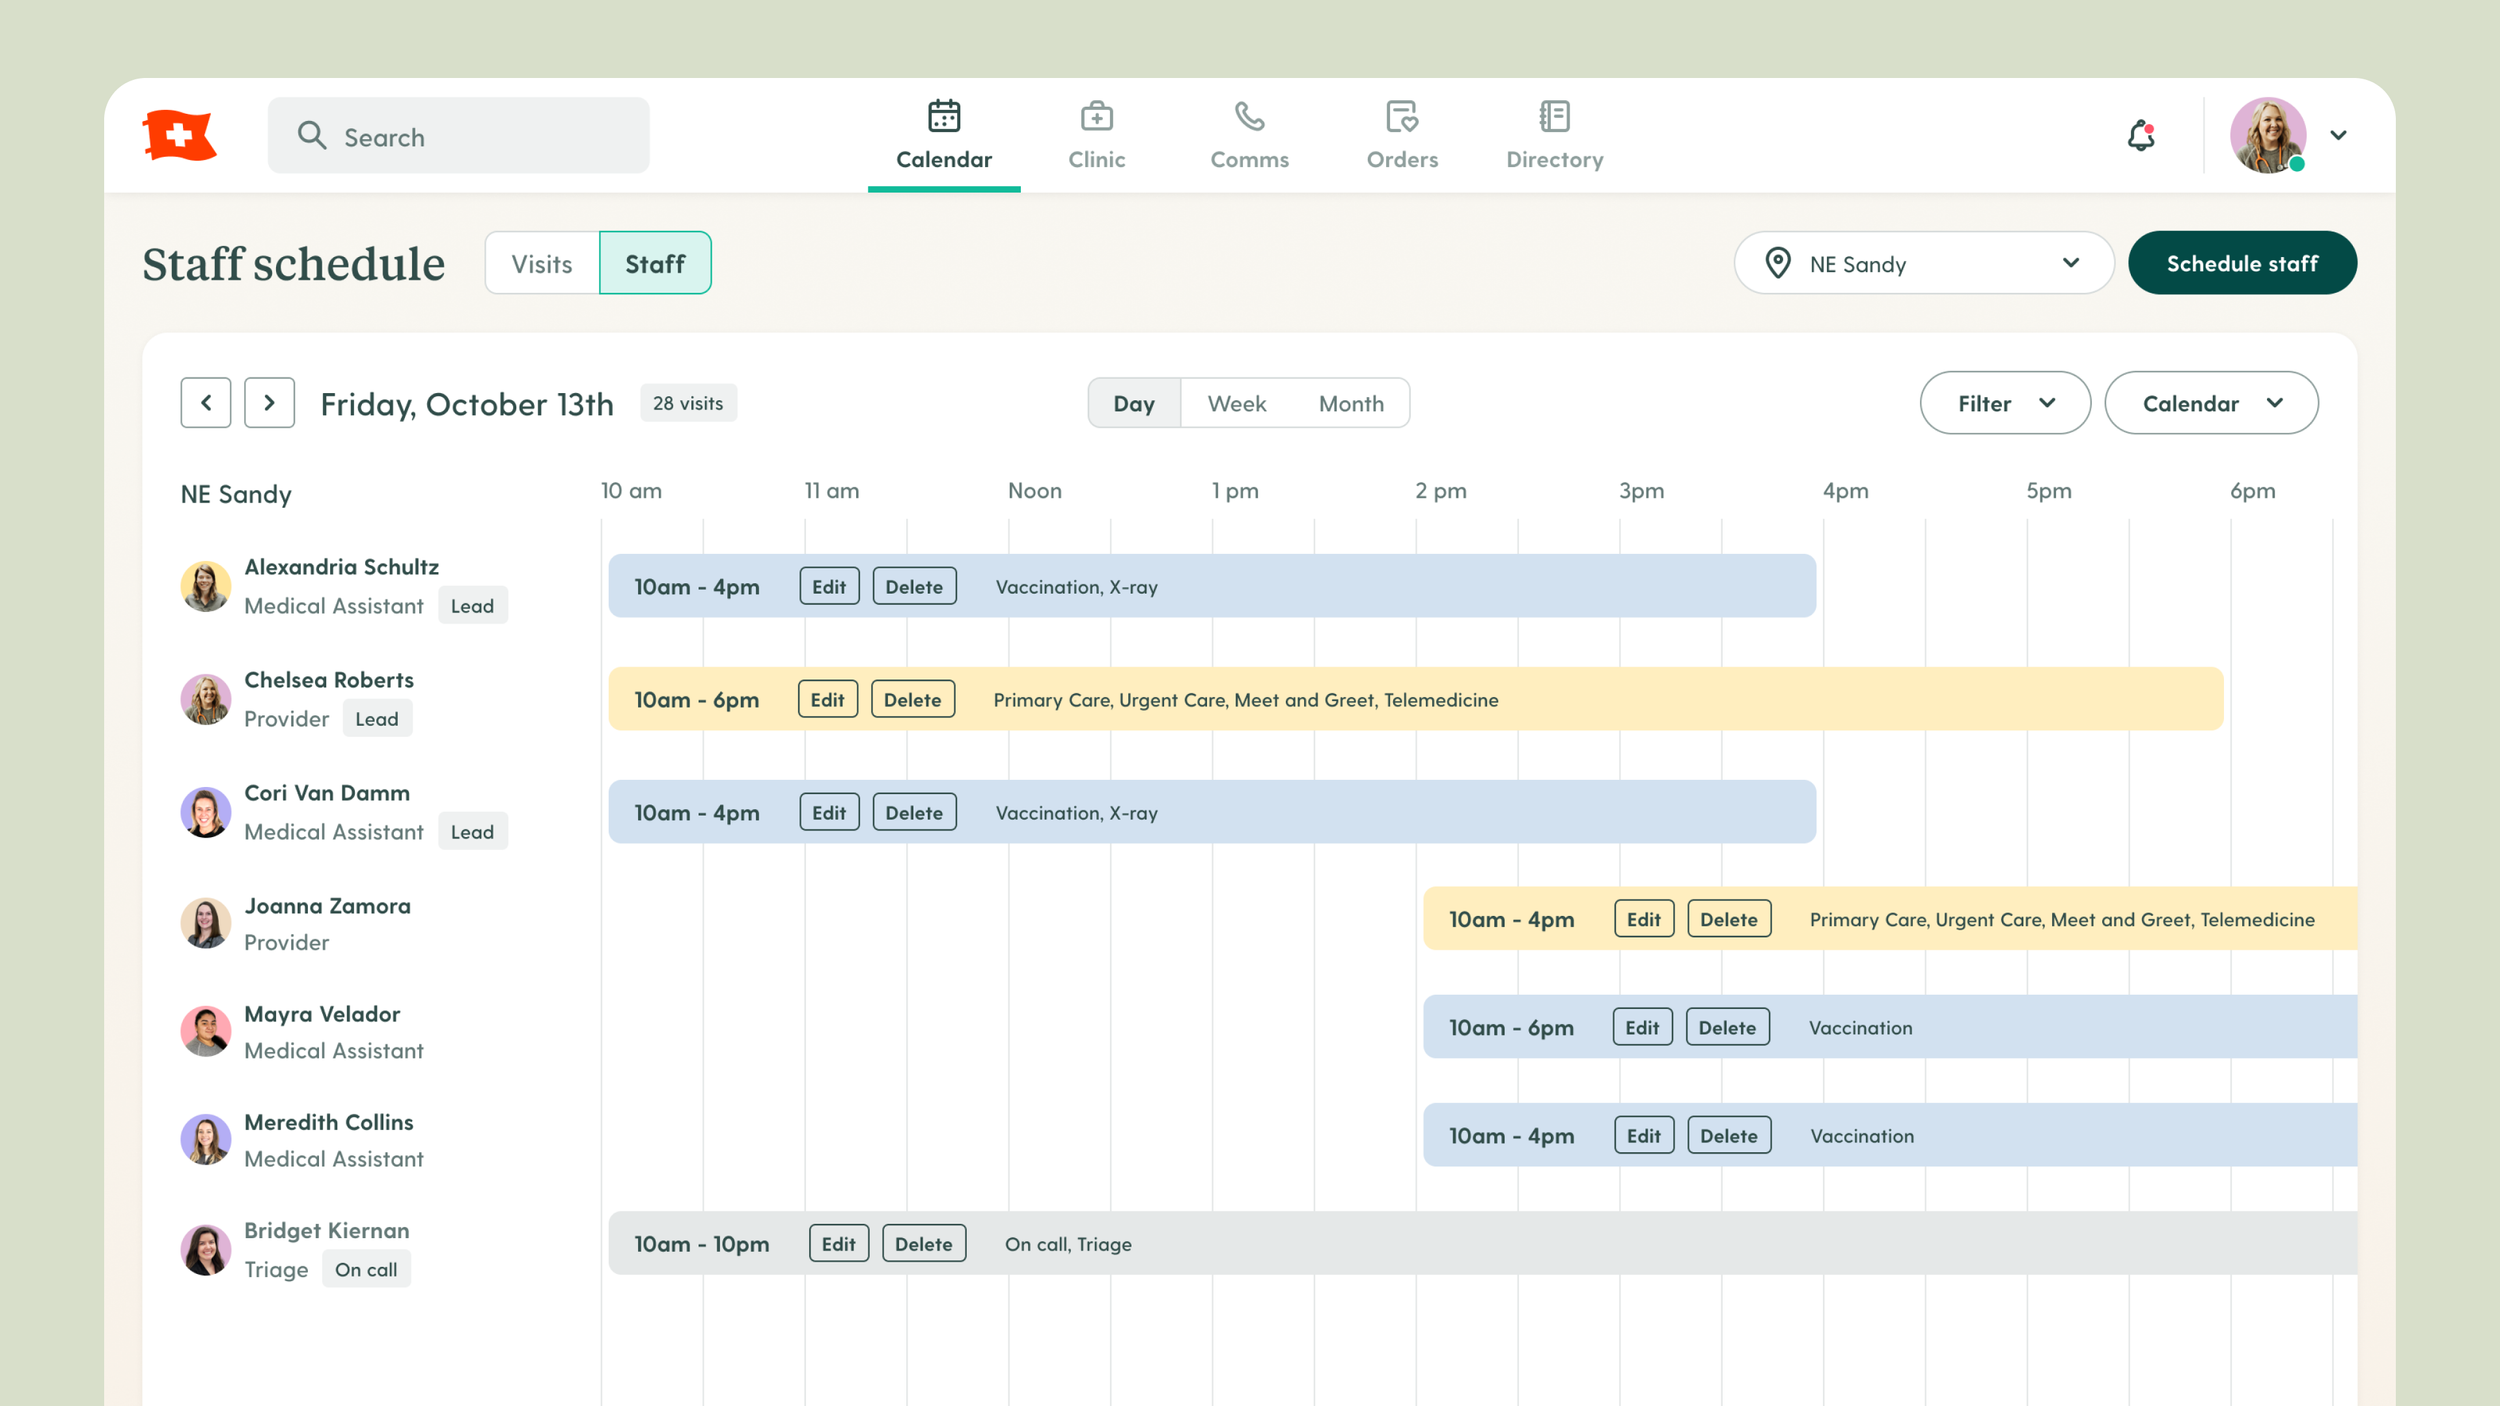Delete Chelsea Roberts' shift

pyautogui.click(x=912, y=699)
